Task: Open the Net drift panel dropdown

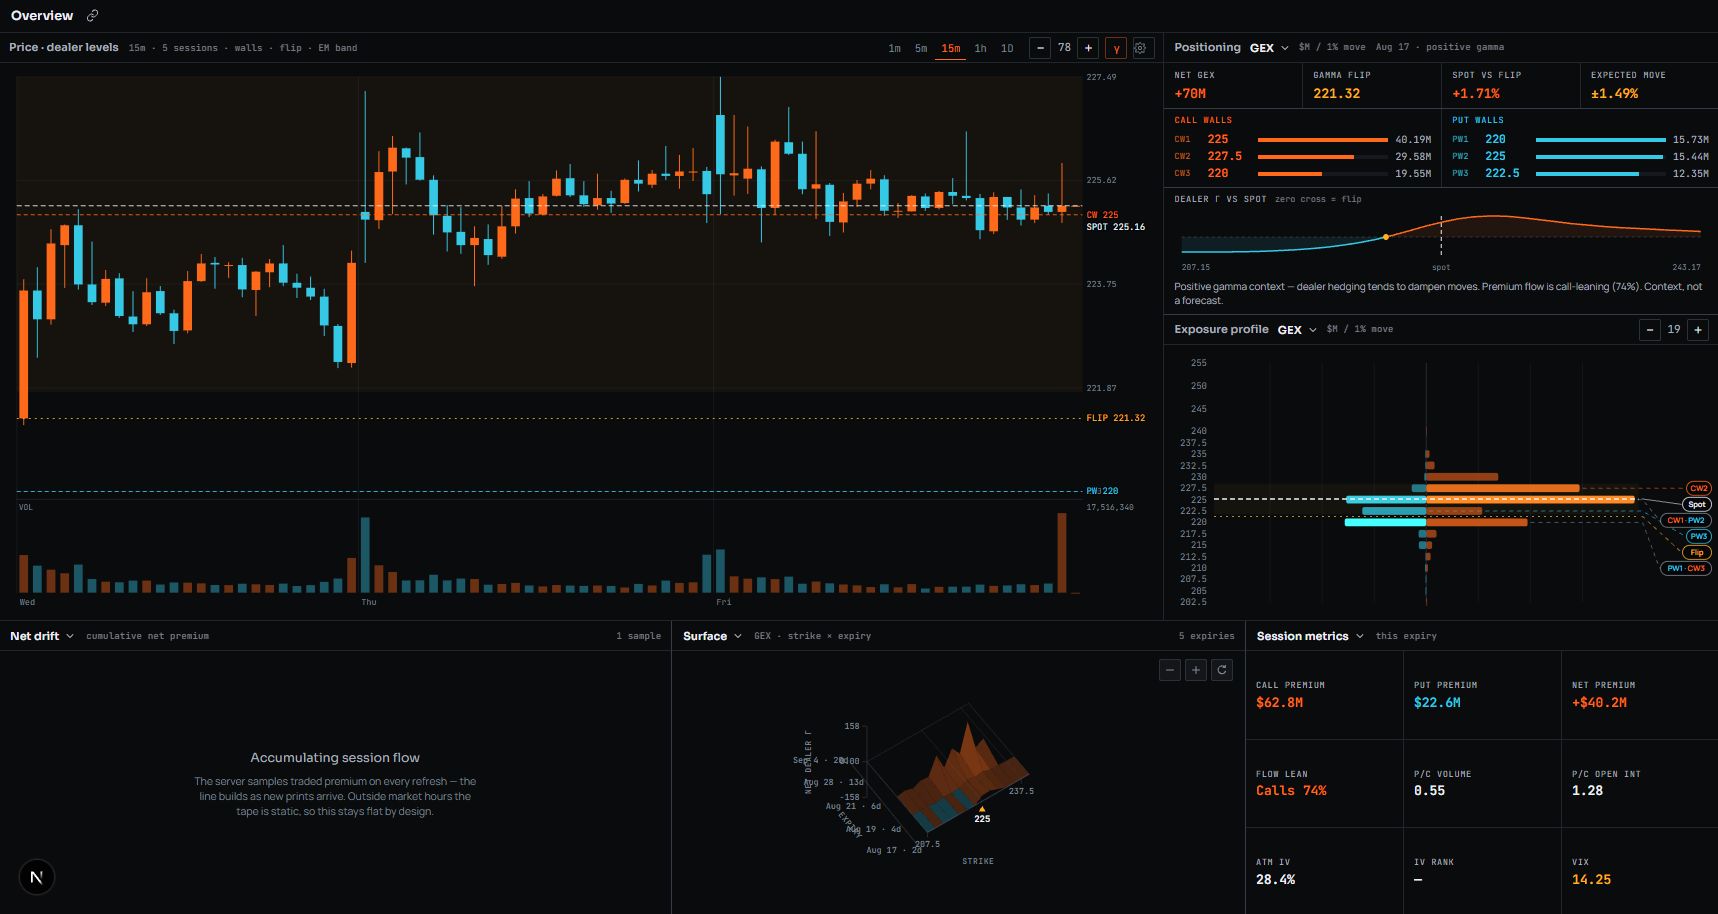Action: click(x=42, y=636)
